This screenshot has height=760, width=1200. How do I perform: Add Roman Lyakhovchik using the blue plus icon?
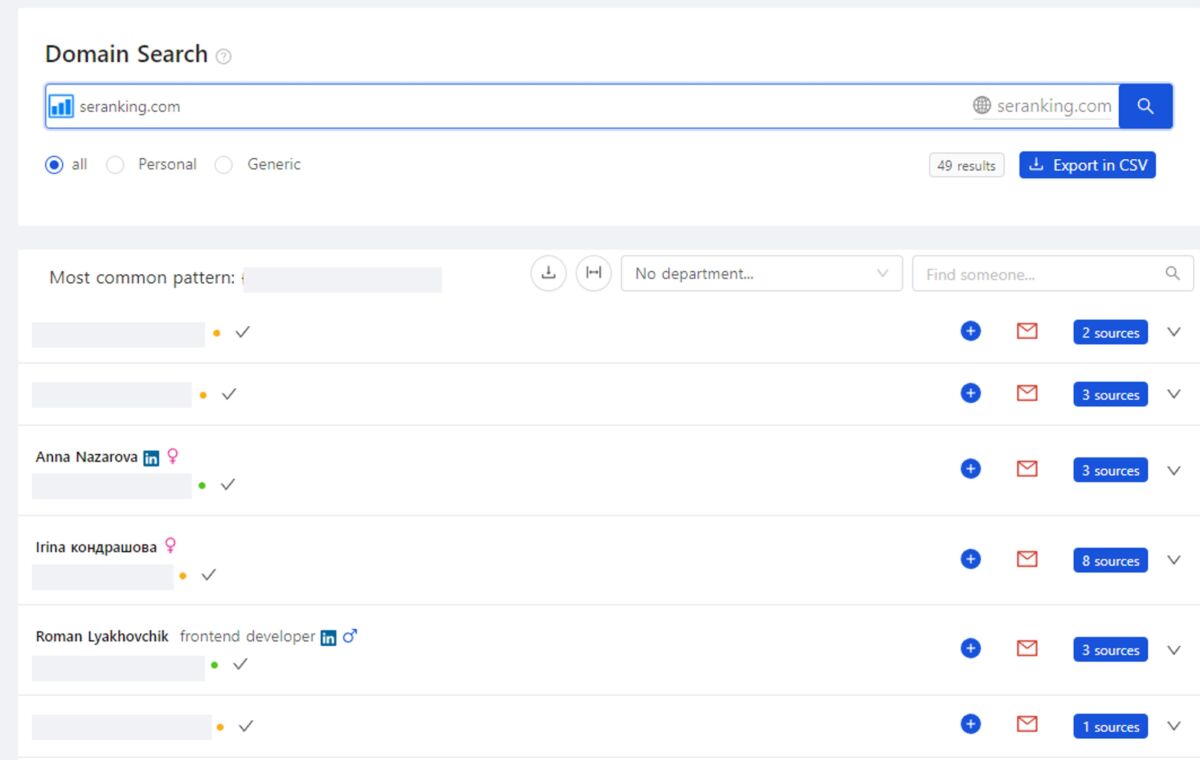pyautogui.click(x=969, y=648)
